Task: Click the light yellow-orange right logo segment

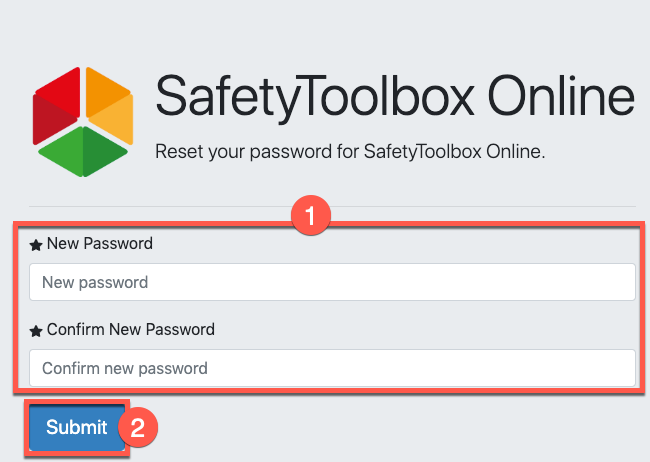Action: coord(116,118)
